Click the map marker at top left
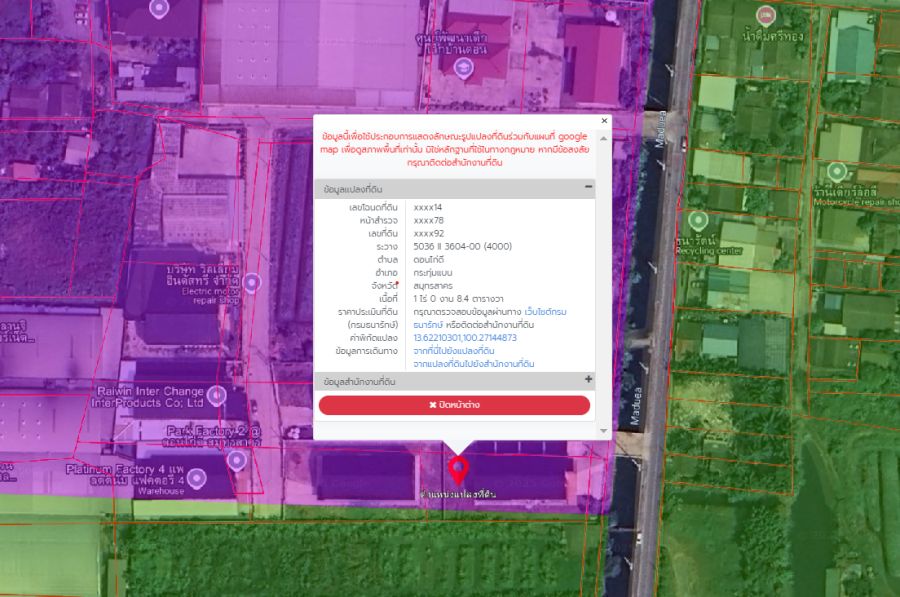The height and width of the screenshot is (597, 900). click(157, 9)
